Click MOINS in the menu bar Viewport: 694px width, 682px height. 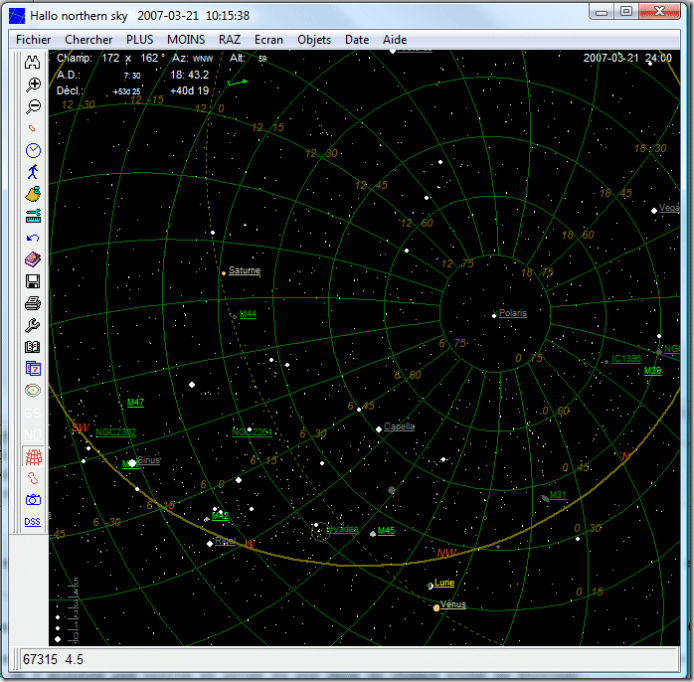click(x=186, y=40)
